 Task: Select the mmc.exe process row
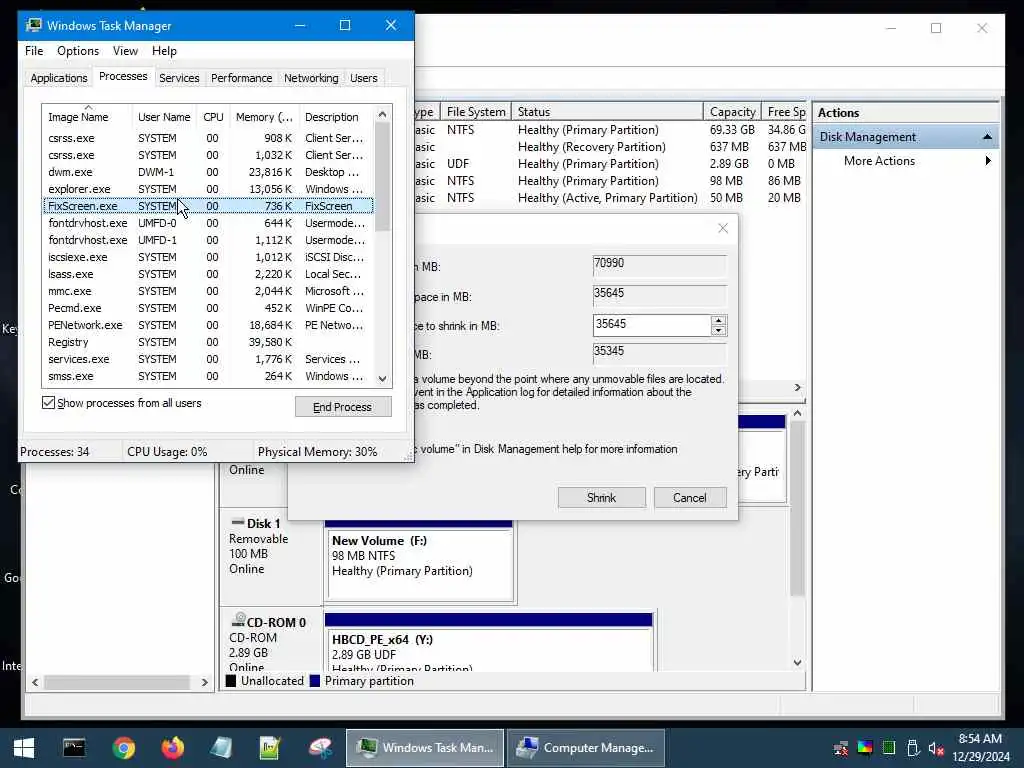click(208, 291)
